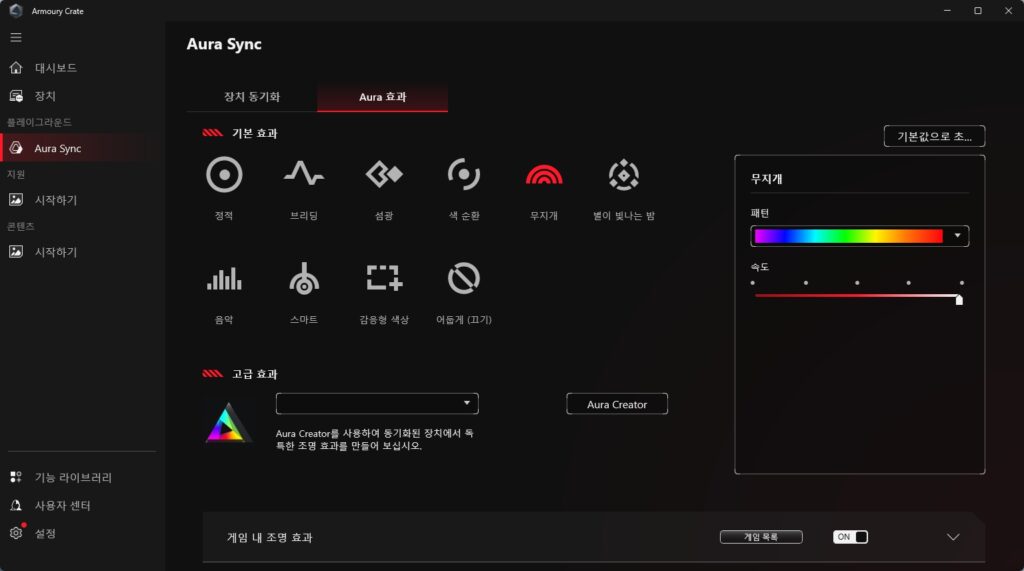Click the Armoury Crate logo in the title bar
Screen dimensions: 1024x571
16,10
